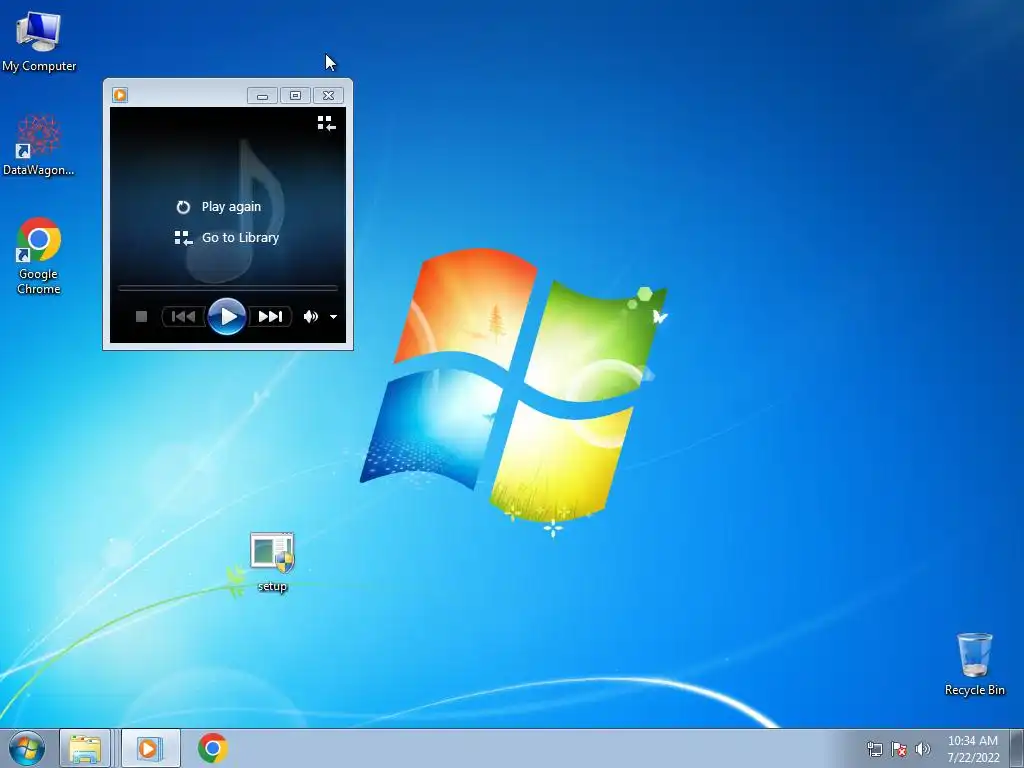Image resolution: width=1024 pixels, height=768 pixels.
Task: Click the Show desktop button
Action: [x=1017, y=748]
